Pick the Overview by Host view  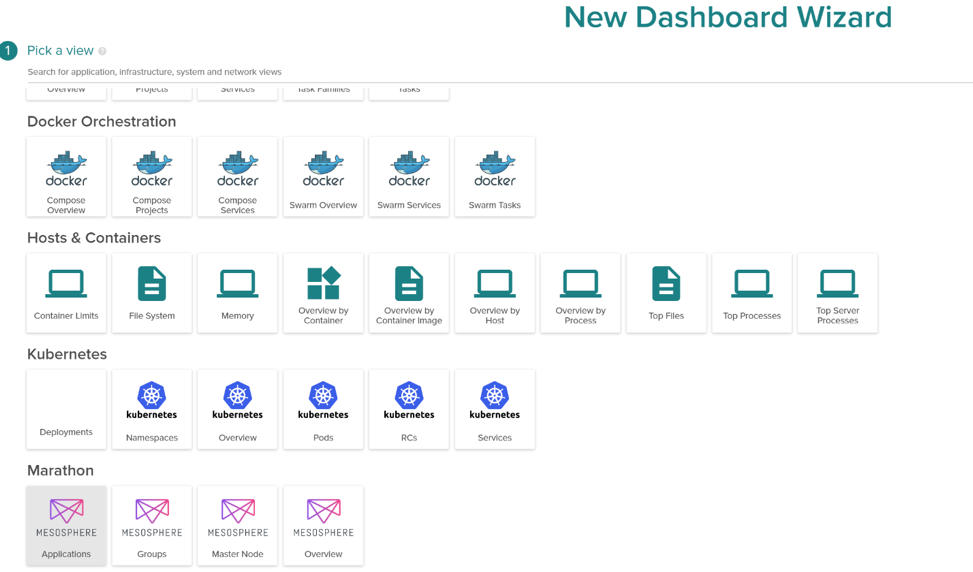(495, 293)
